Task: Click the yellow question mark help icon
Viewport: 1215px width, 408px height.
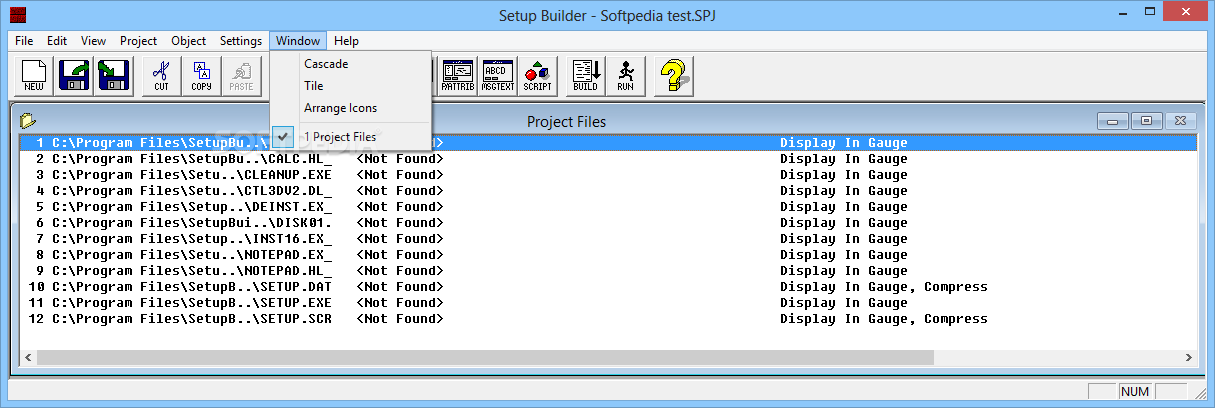Action: (x=674, y=76)
